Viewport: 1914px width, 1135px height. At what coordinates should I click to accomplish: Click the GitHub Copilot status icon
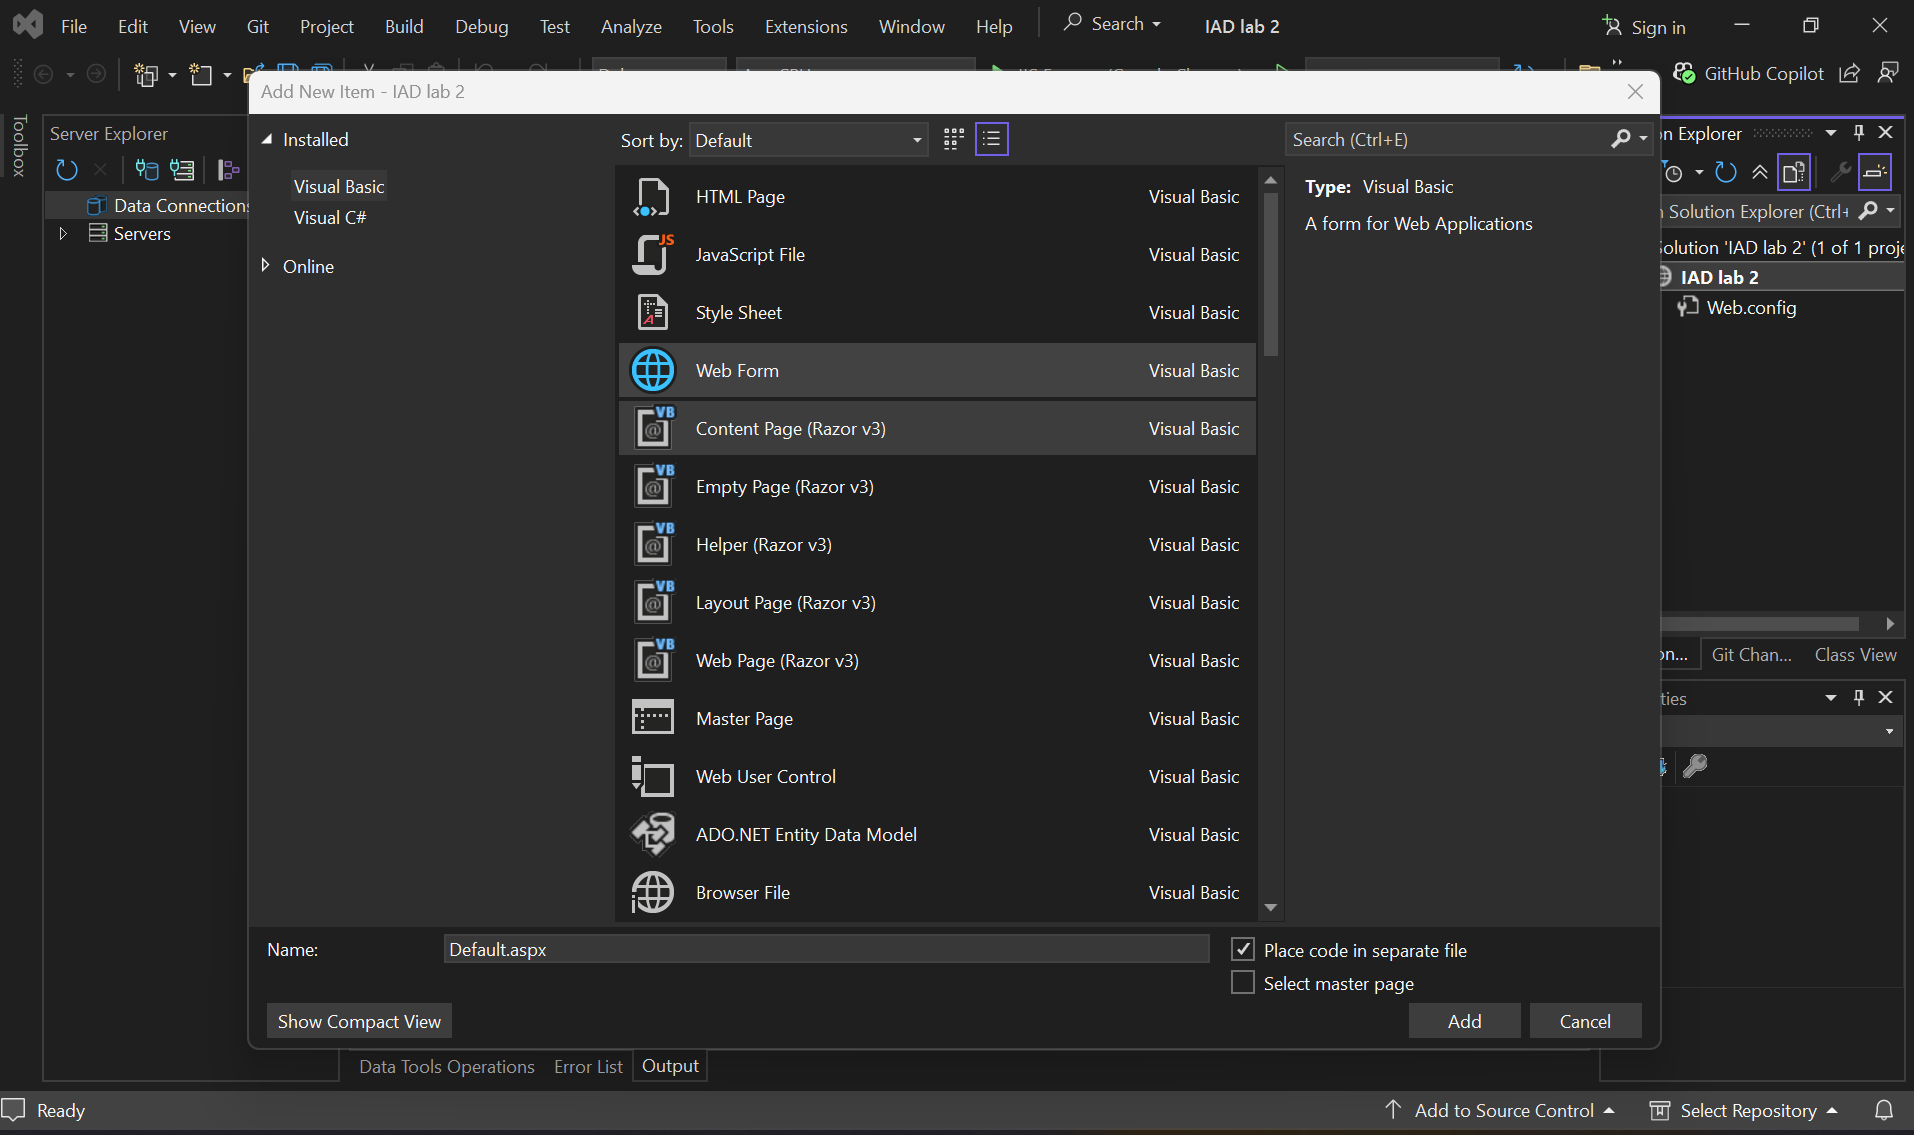pyautogui.click(x=1685, y=74)
